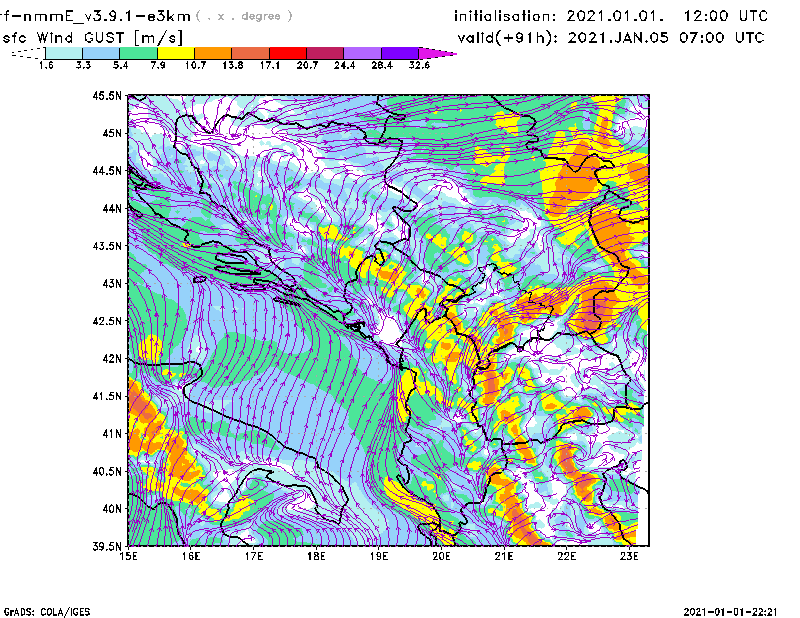Click the light blue 3.3–5.4 legend swatch
The width and height of the screenshot is (800, 618).
(x=101, y=53)
